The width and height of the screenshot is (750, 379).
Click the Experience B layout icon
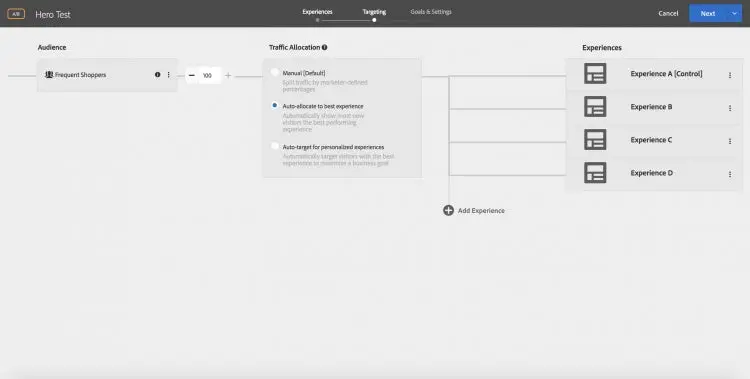[595, 107]
